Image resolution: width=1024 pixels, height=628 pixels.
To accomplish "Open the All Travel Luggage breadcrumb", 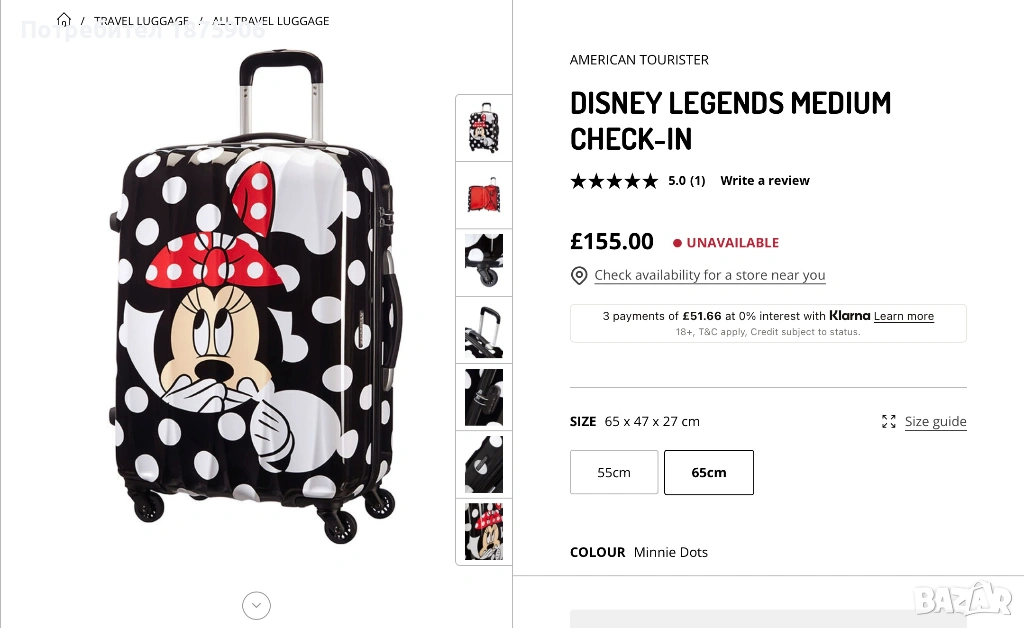I will click(271, 20).
